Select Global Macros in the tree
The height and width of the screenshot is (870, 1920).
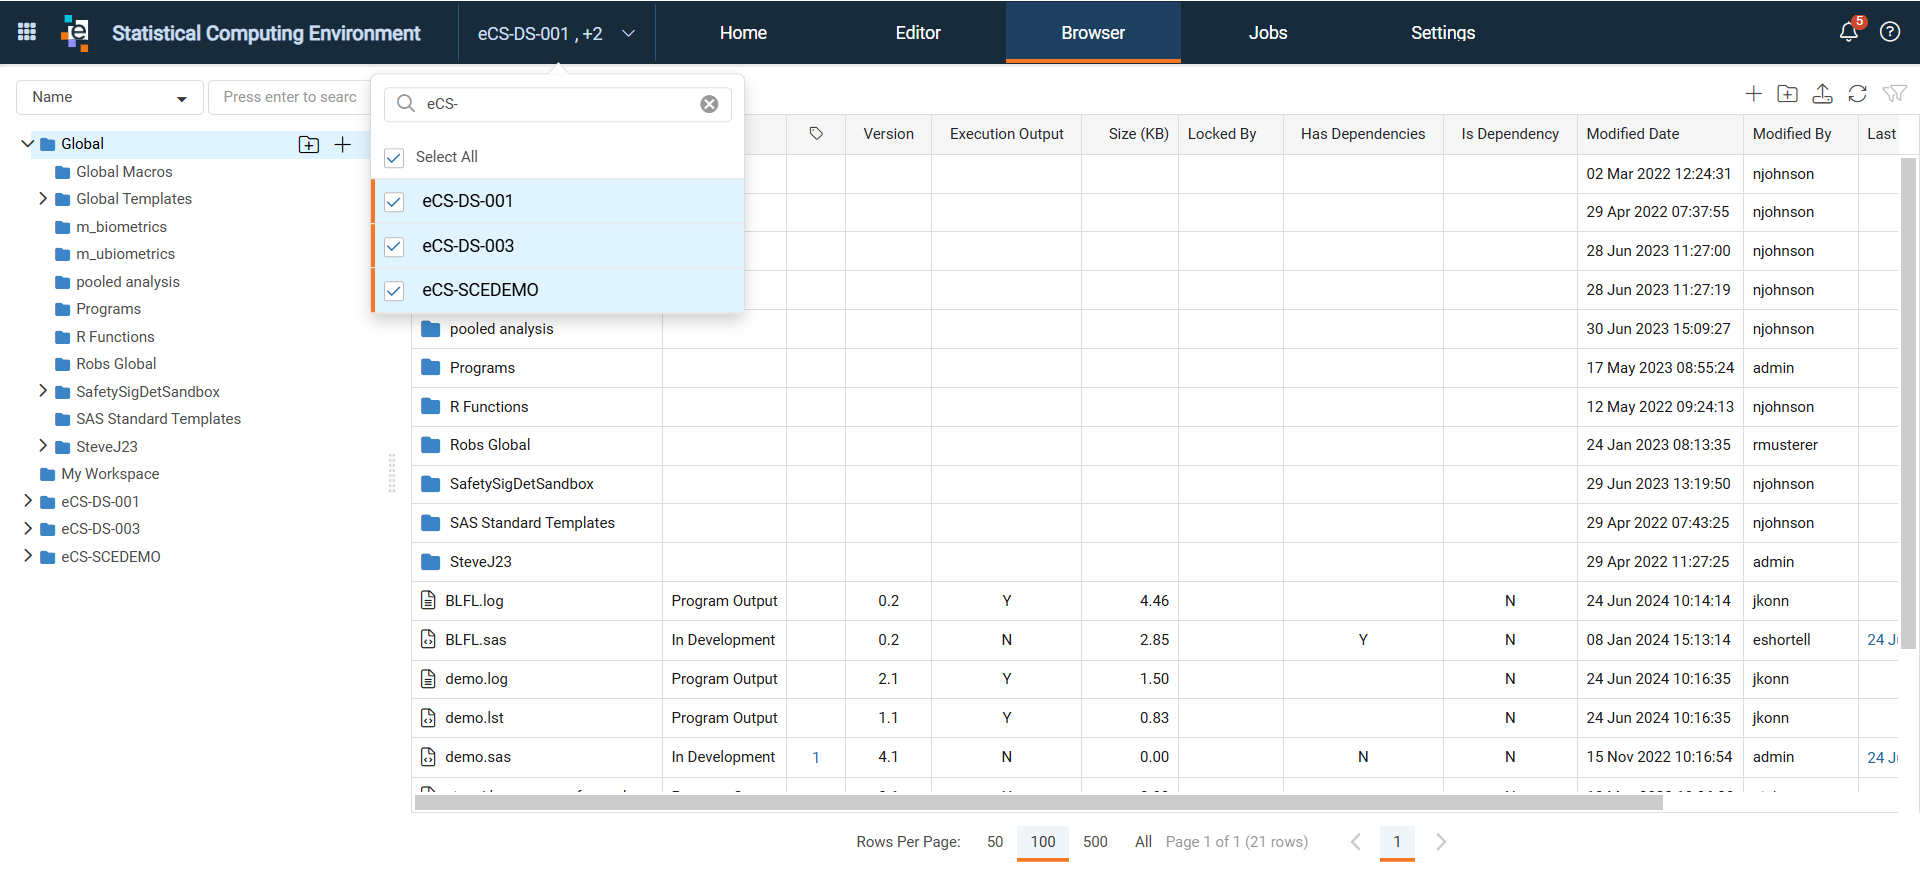click(124, 172)
